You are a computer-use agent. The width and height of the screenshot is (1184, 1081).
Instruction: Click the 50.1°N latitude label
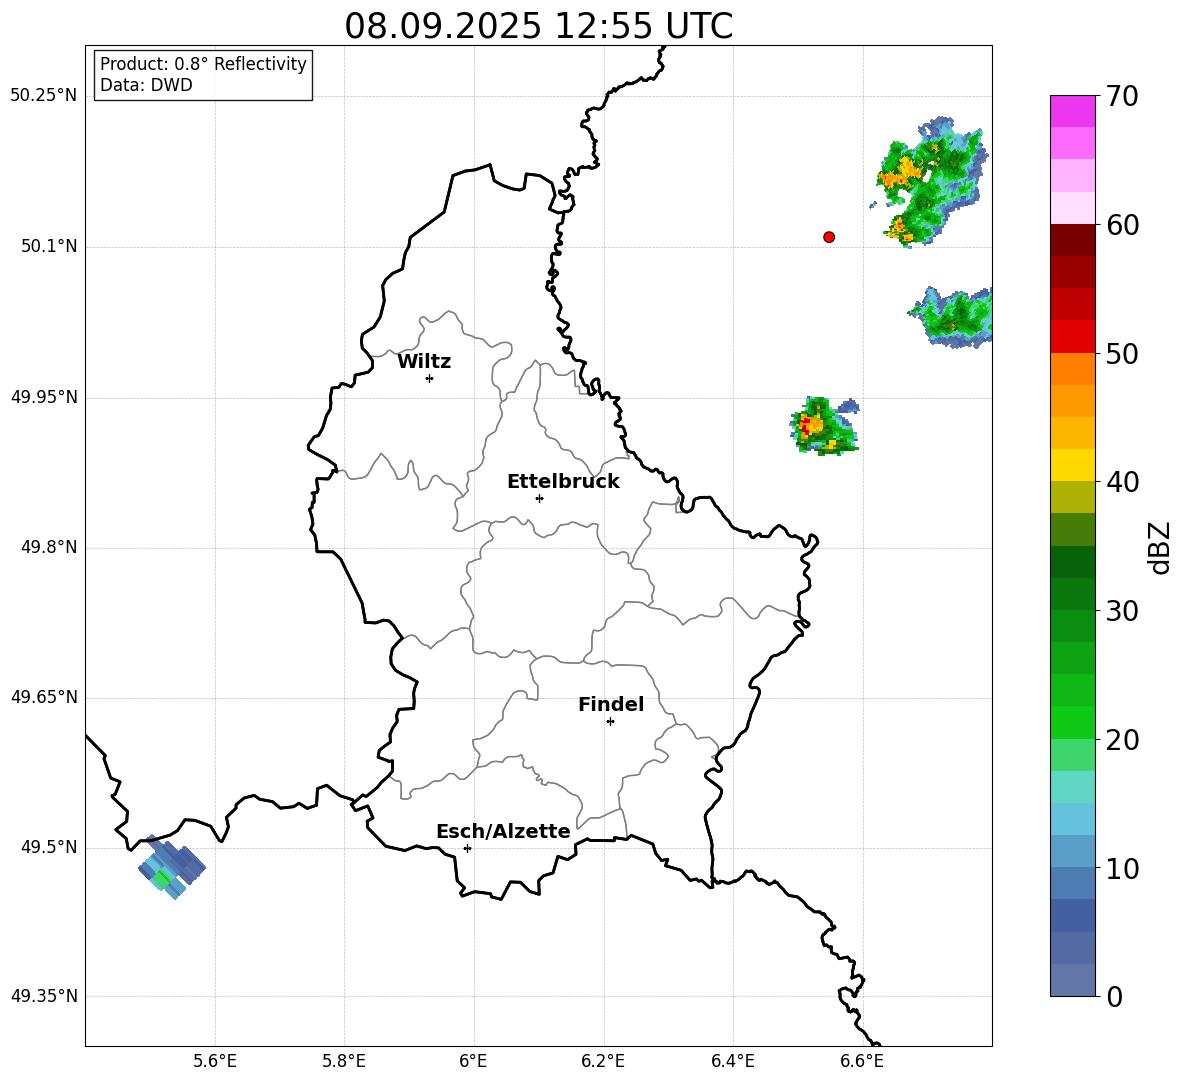click(49, 246)
